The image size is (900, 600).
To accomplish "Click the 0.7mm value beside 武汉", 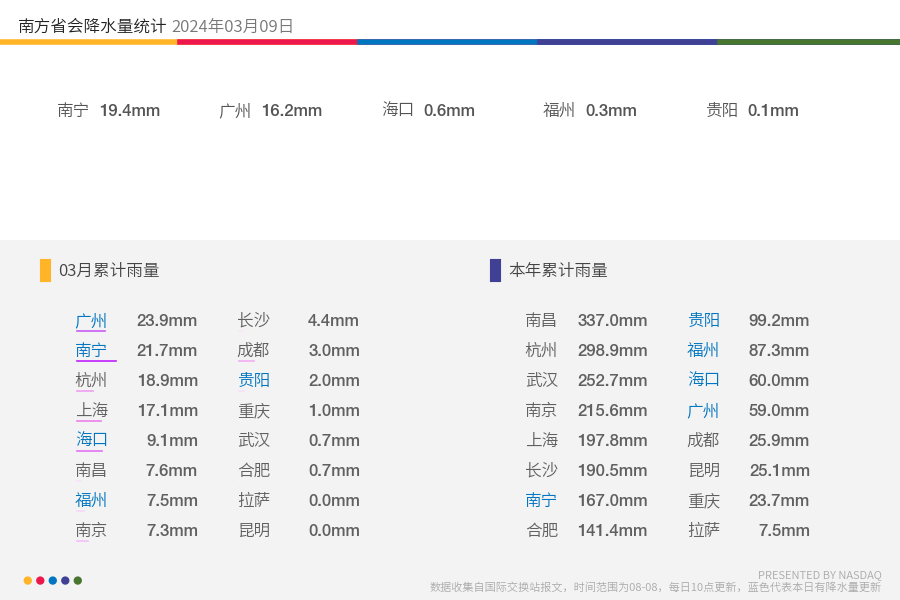I will (334, 440).
